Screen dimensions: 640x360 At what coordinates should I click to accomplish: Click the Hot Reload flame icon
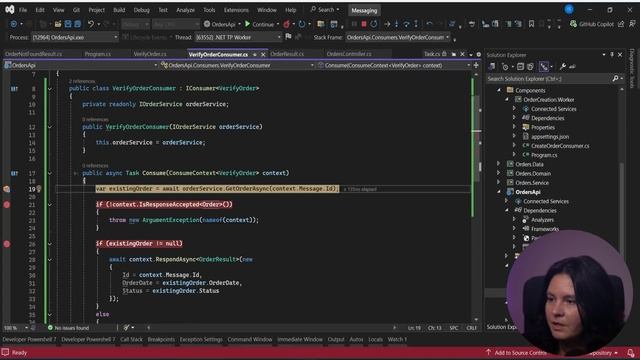click(x=287, y=24)
